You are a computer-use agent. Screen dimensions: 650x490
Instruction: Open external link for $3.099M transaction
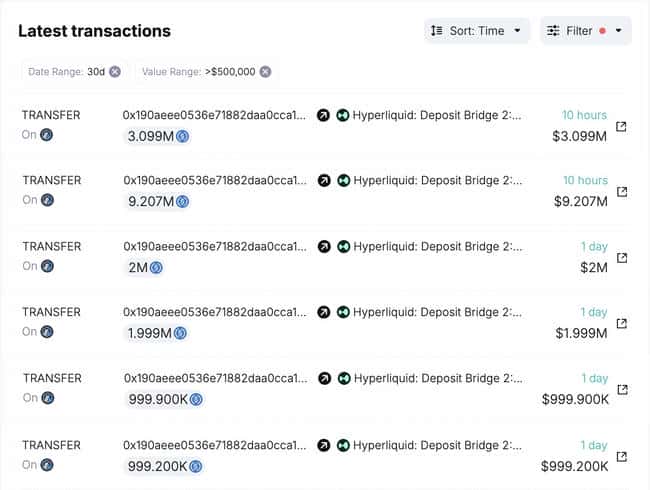[x=622, y=126]
